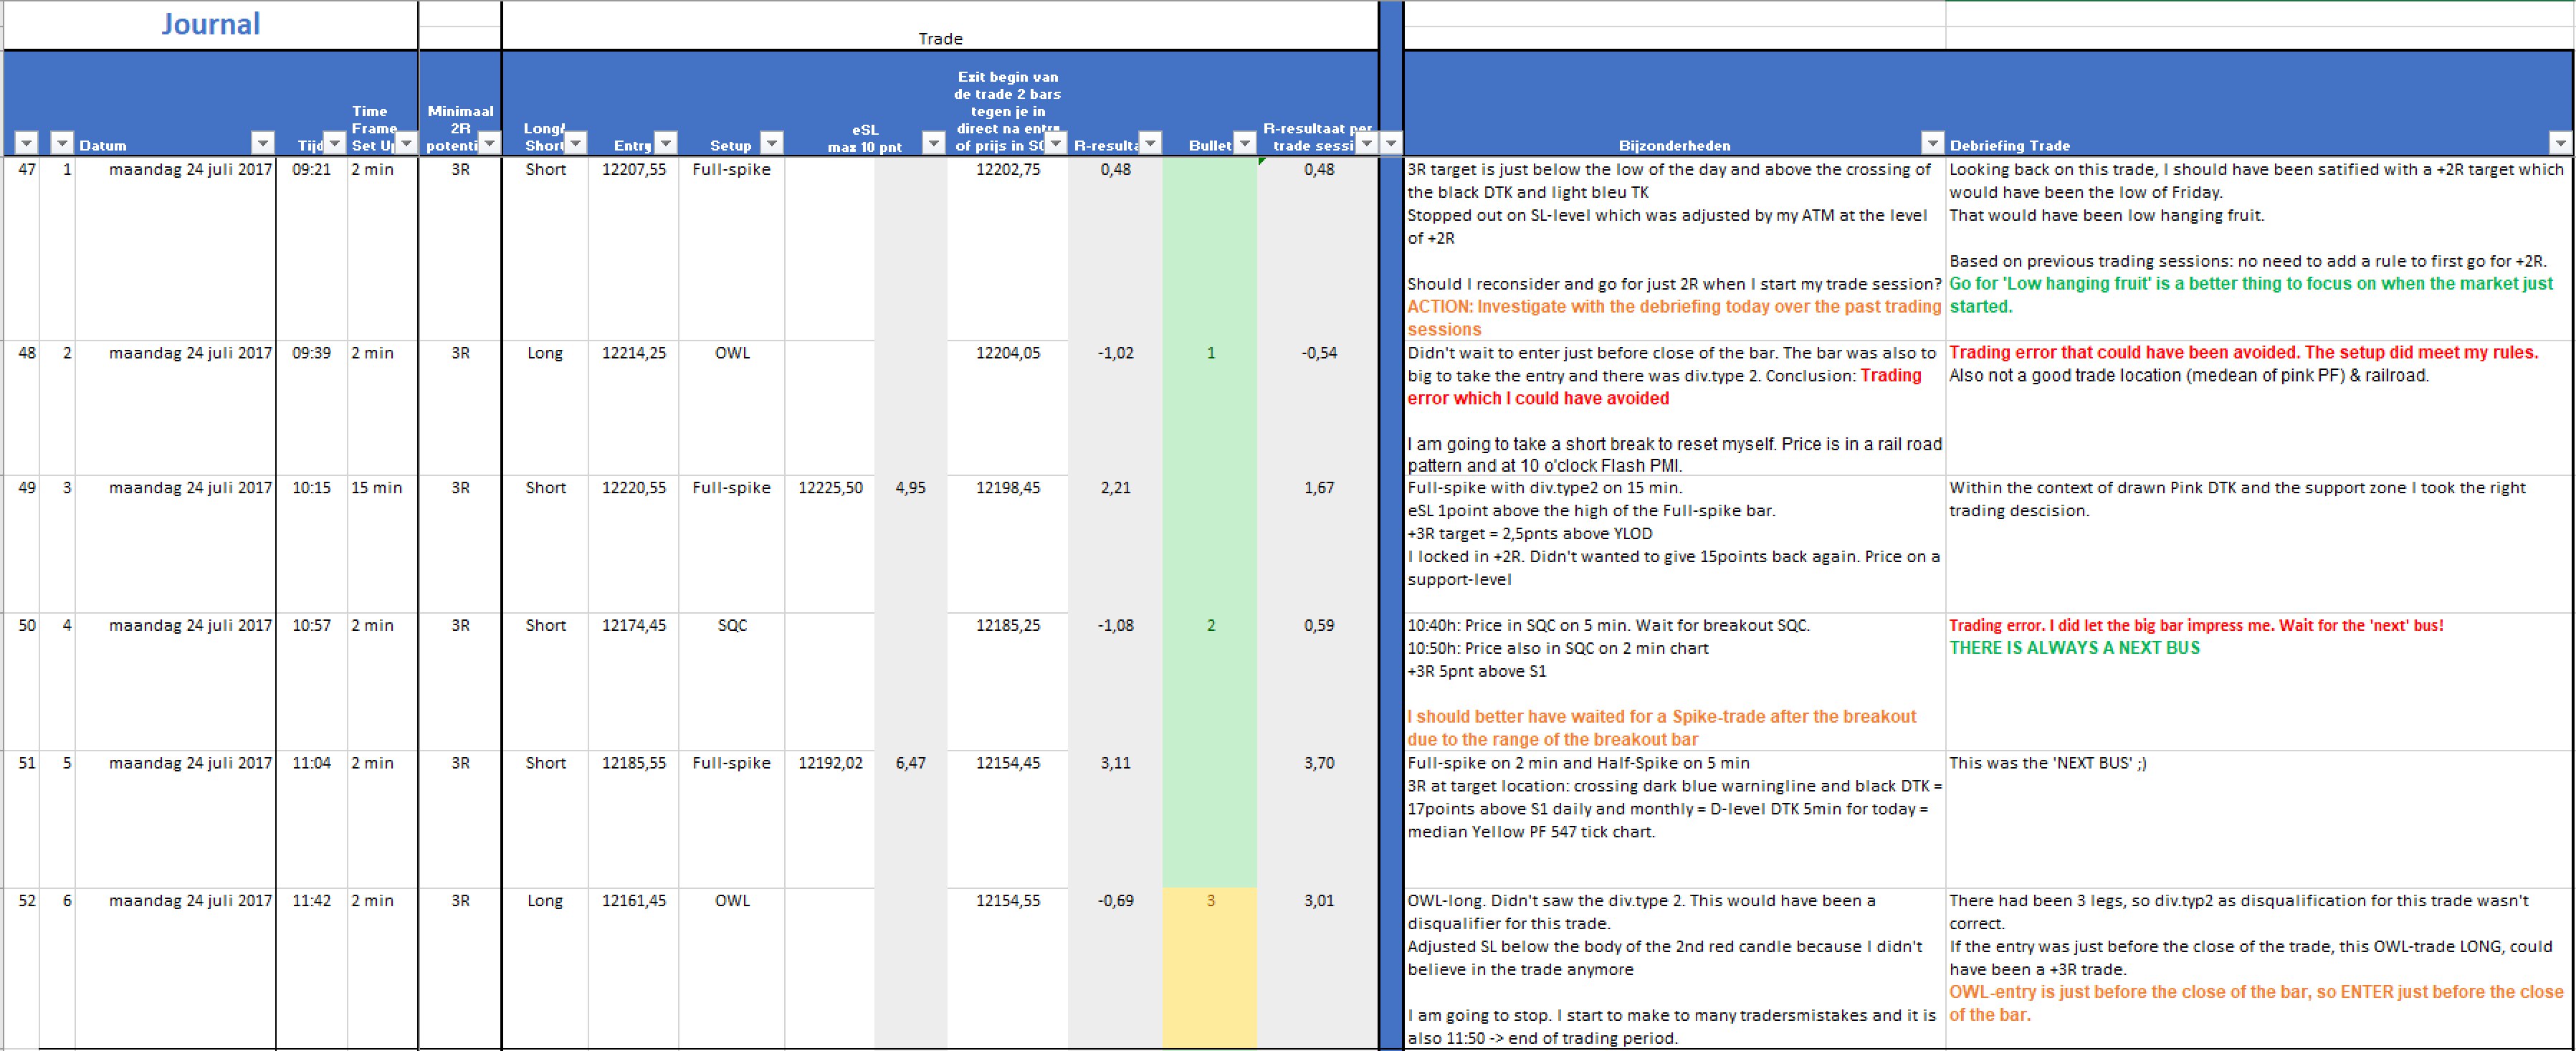Viewport: 2576px width, 1051px height.
Task: Open the Setup column filter dropdown
Action: point(771,143)
